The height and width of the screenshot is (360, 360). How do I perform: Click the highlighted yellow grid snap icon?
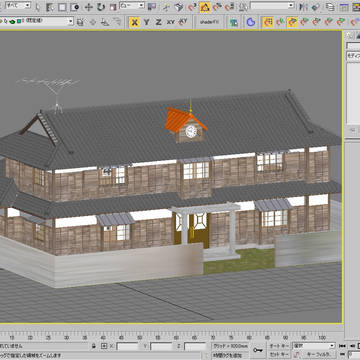tap(268, 22)
